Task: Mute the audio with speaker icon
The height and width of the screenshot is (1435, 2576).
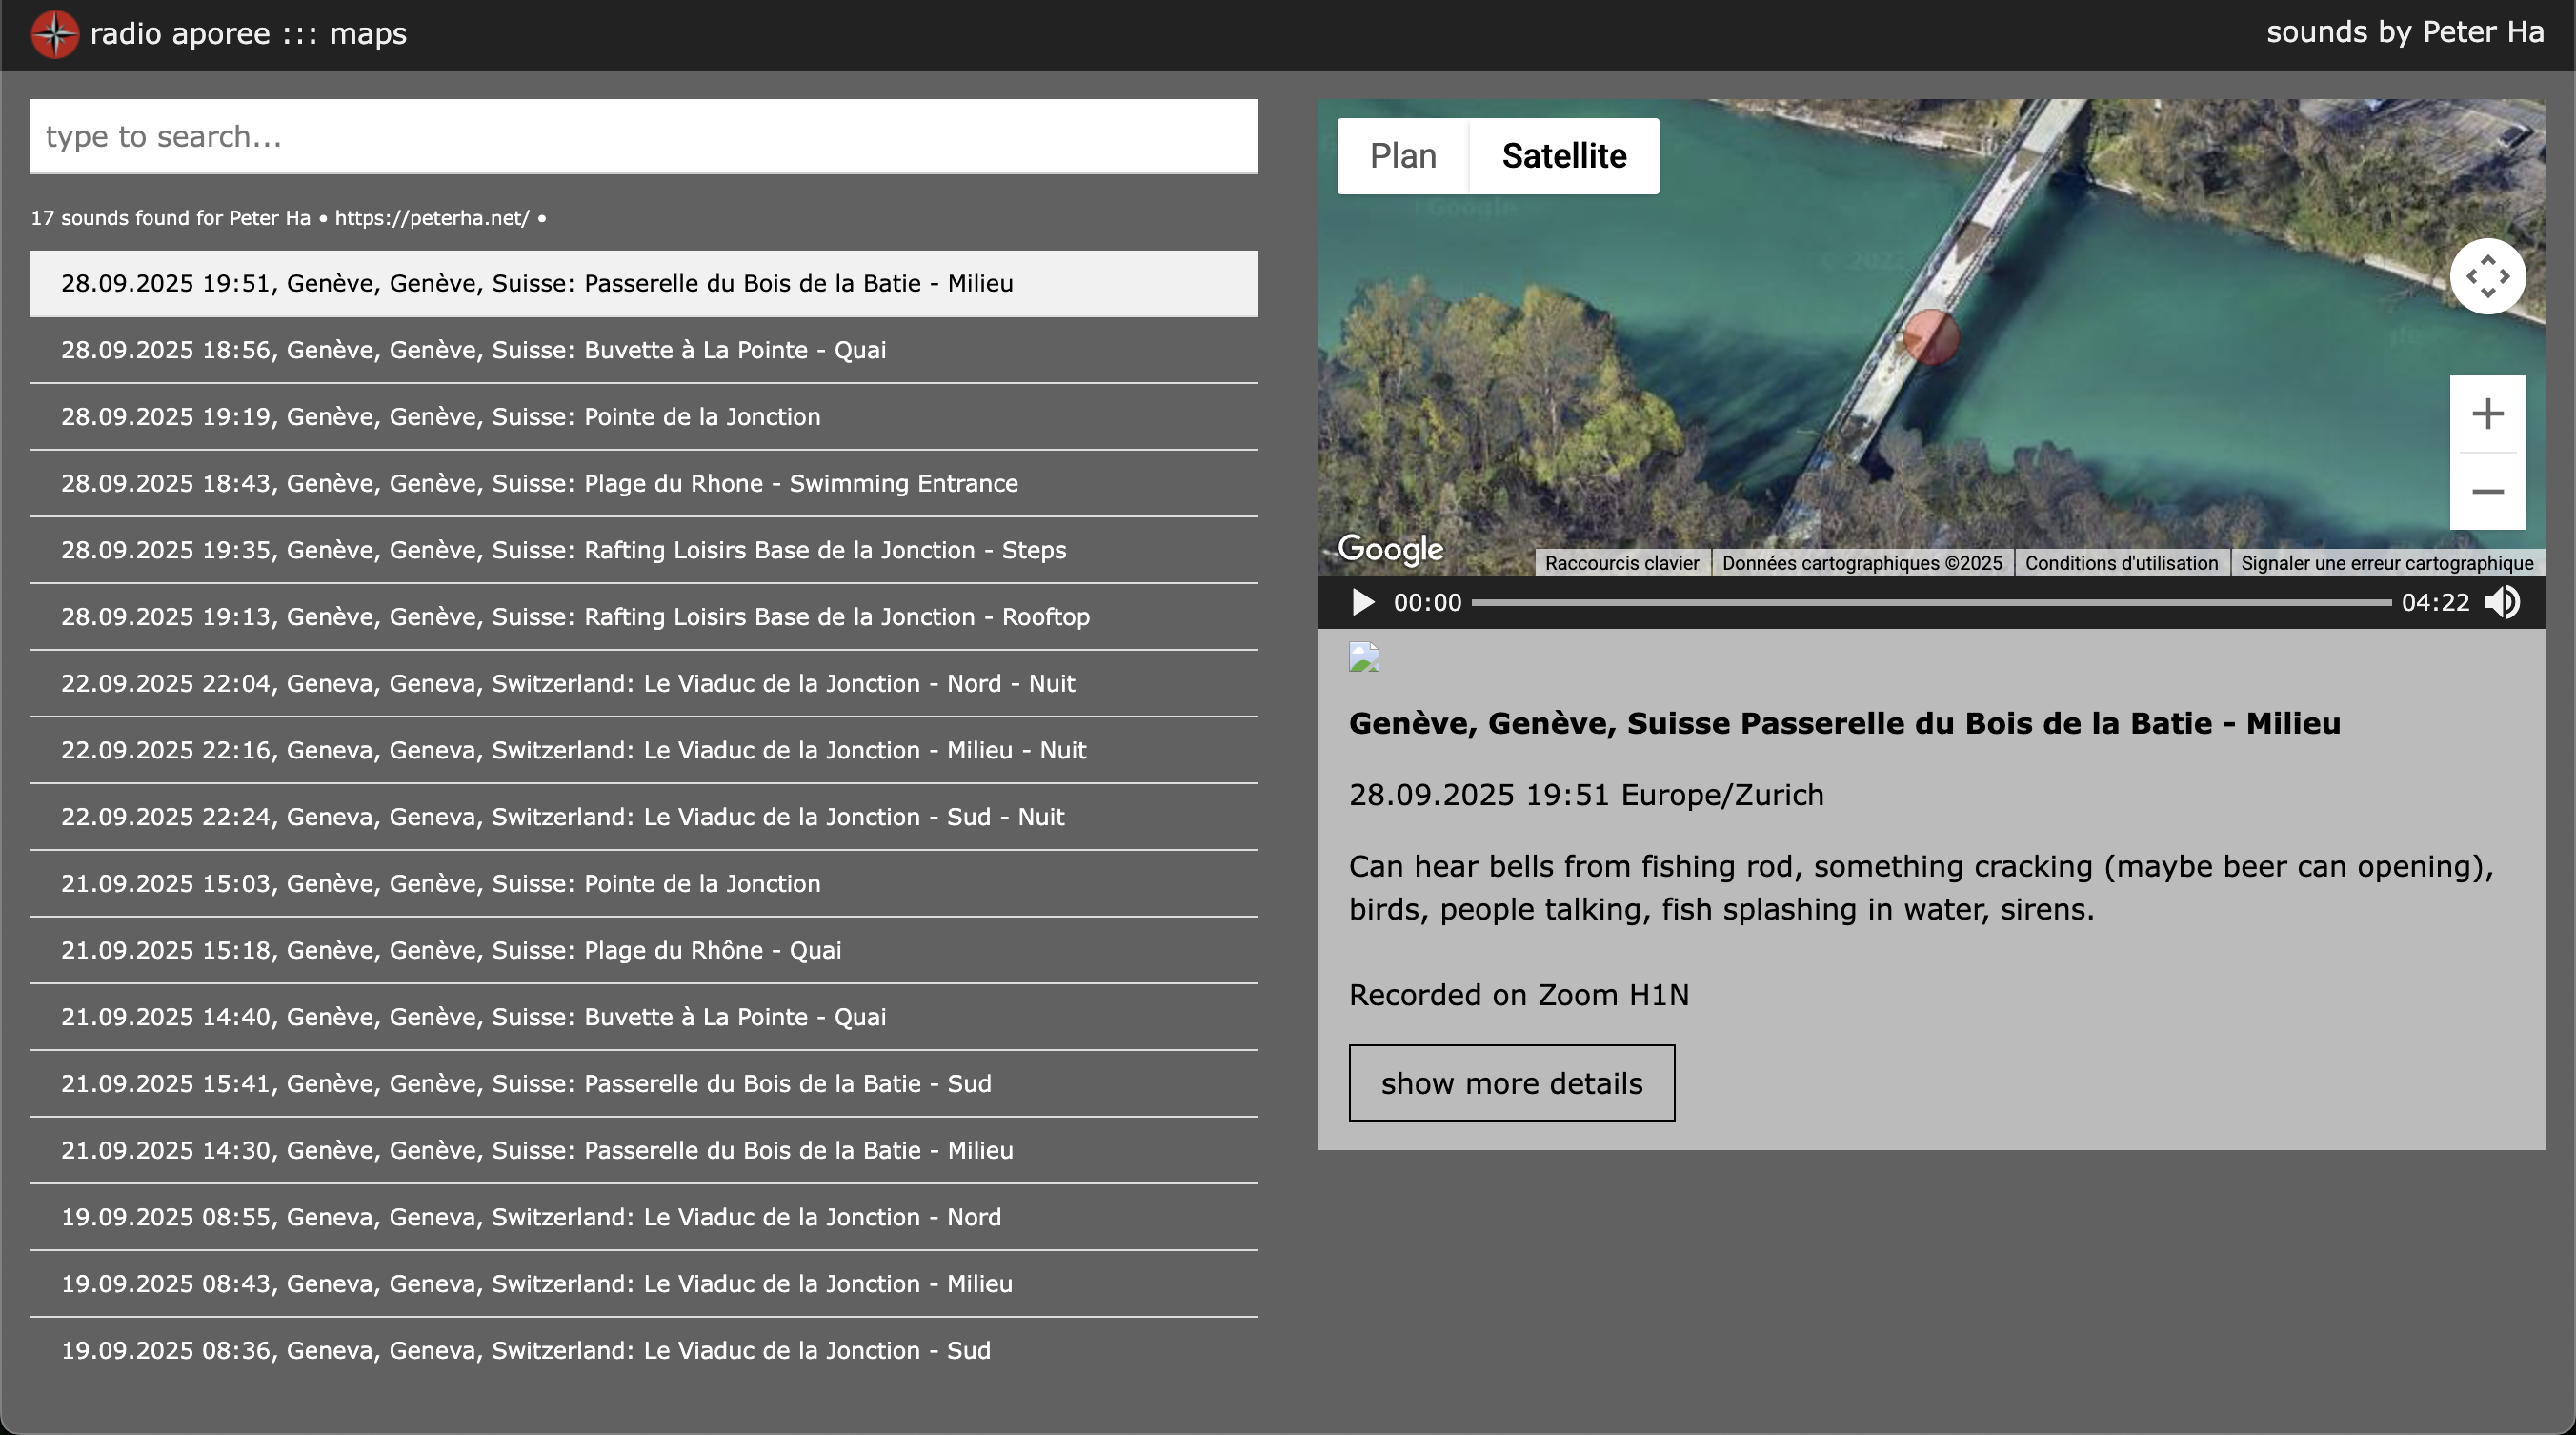Action: coord(2503,602)
